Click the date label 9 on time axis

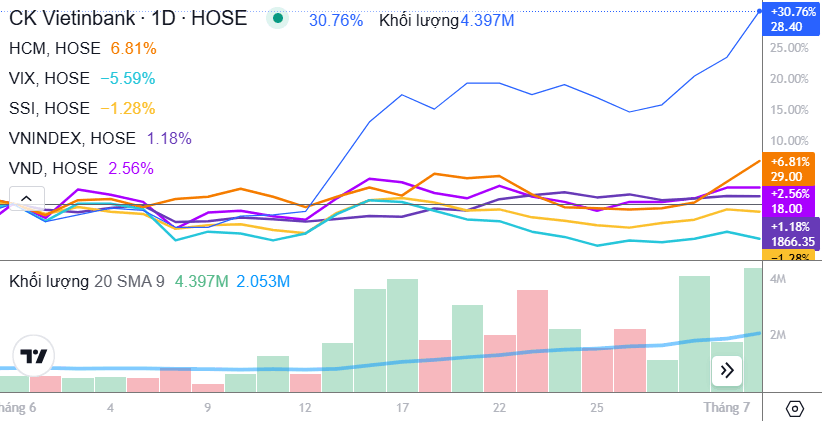tap(208, 407)
